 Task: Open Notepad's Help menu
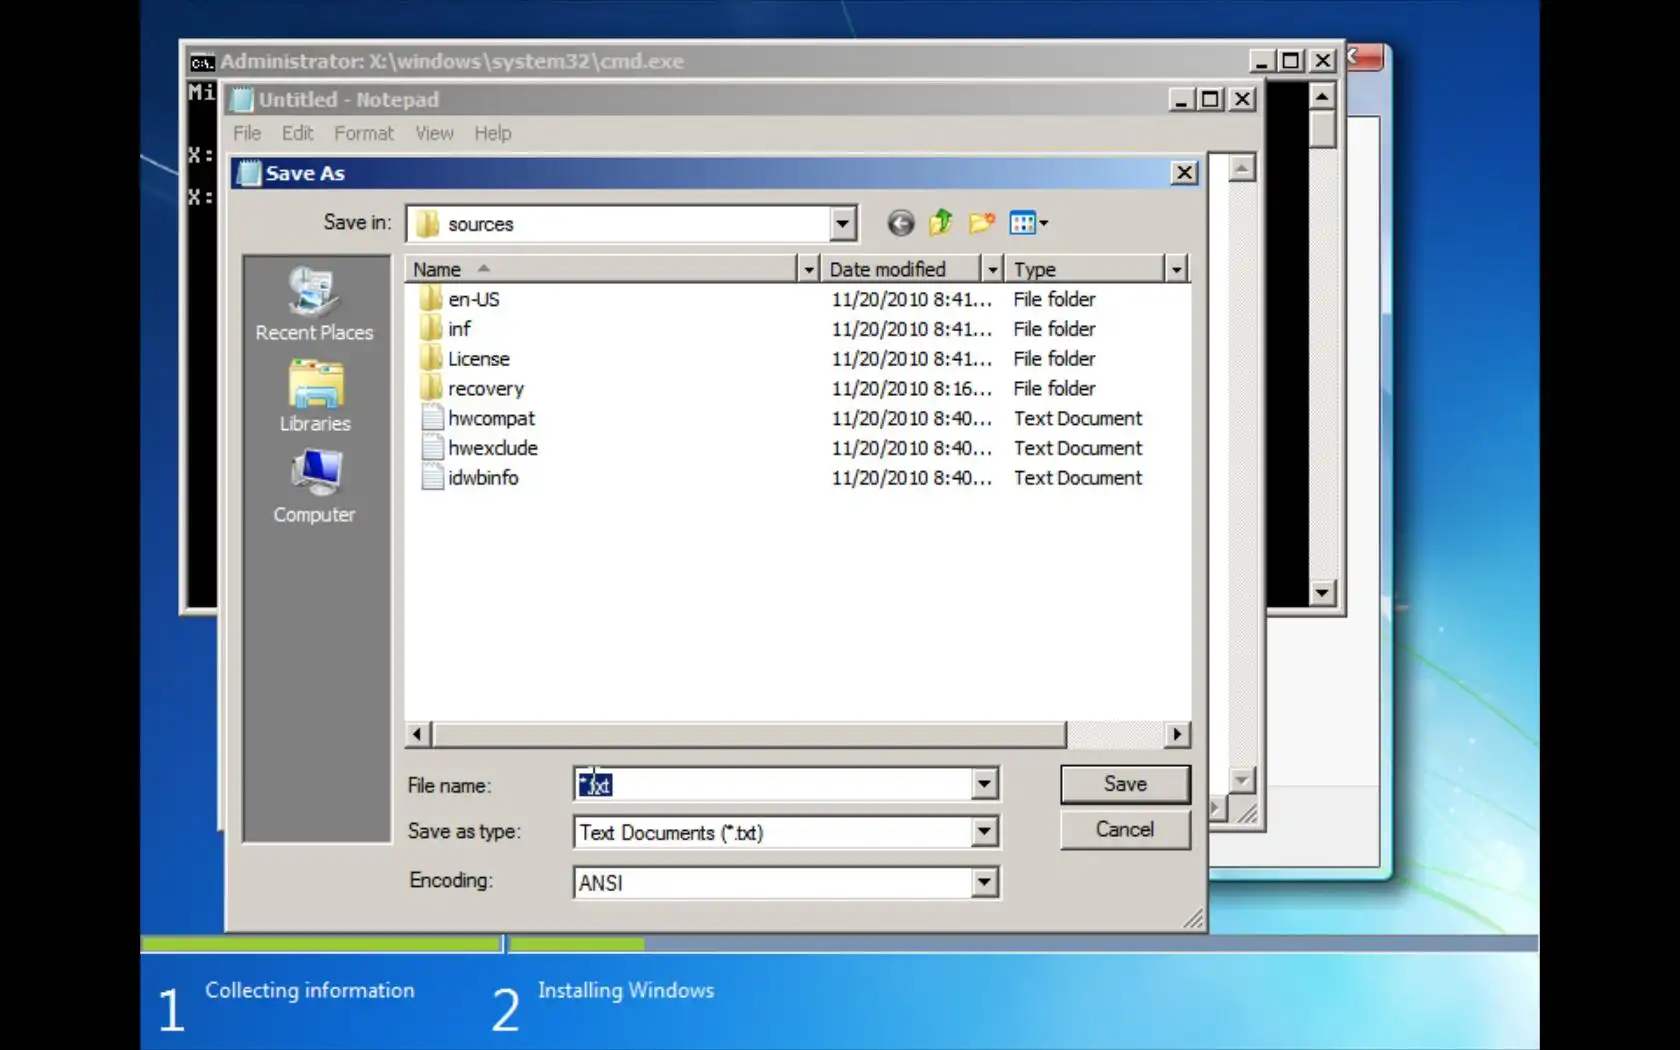coord(492,133)
